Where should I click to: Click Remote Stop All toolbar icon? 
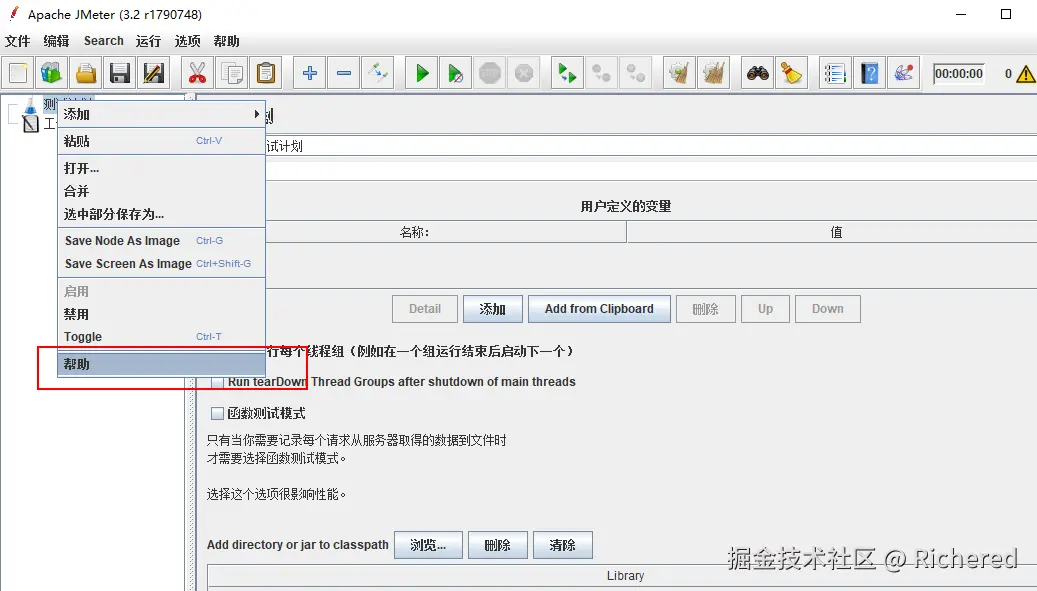601,73
